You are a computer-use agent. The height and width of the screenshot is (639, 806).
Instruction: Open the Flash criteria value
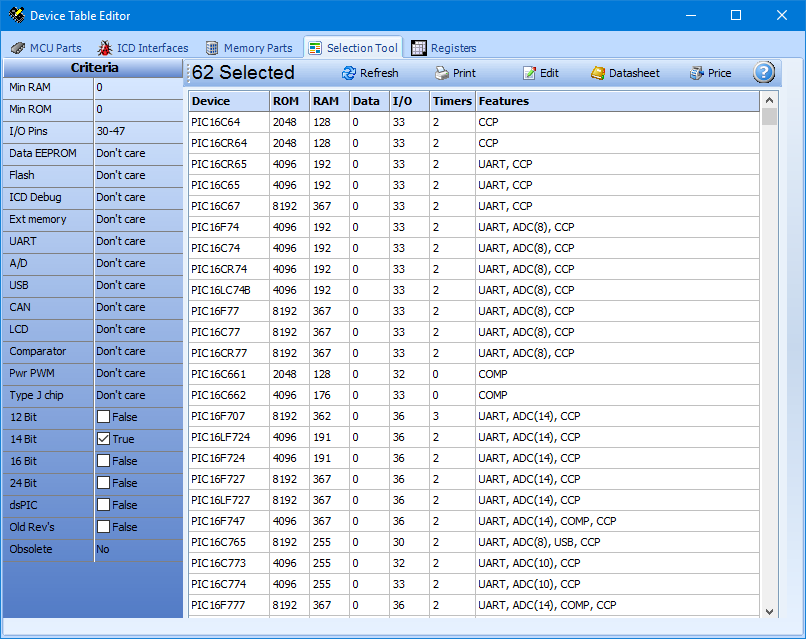pos(139,175)
